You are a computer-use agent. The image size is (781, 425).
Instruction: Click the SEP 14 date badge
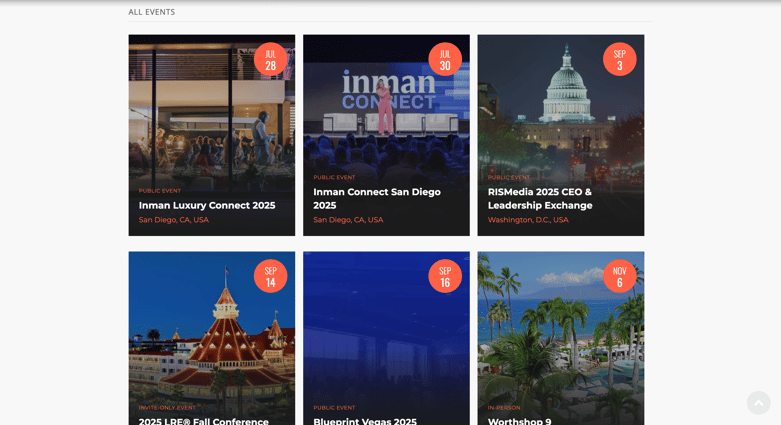pos(270,276)
